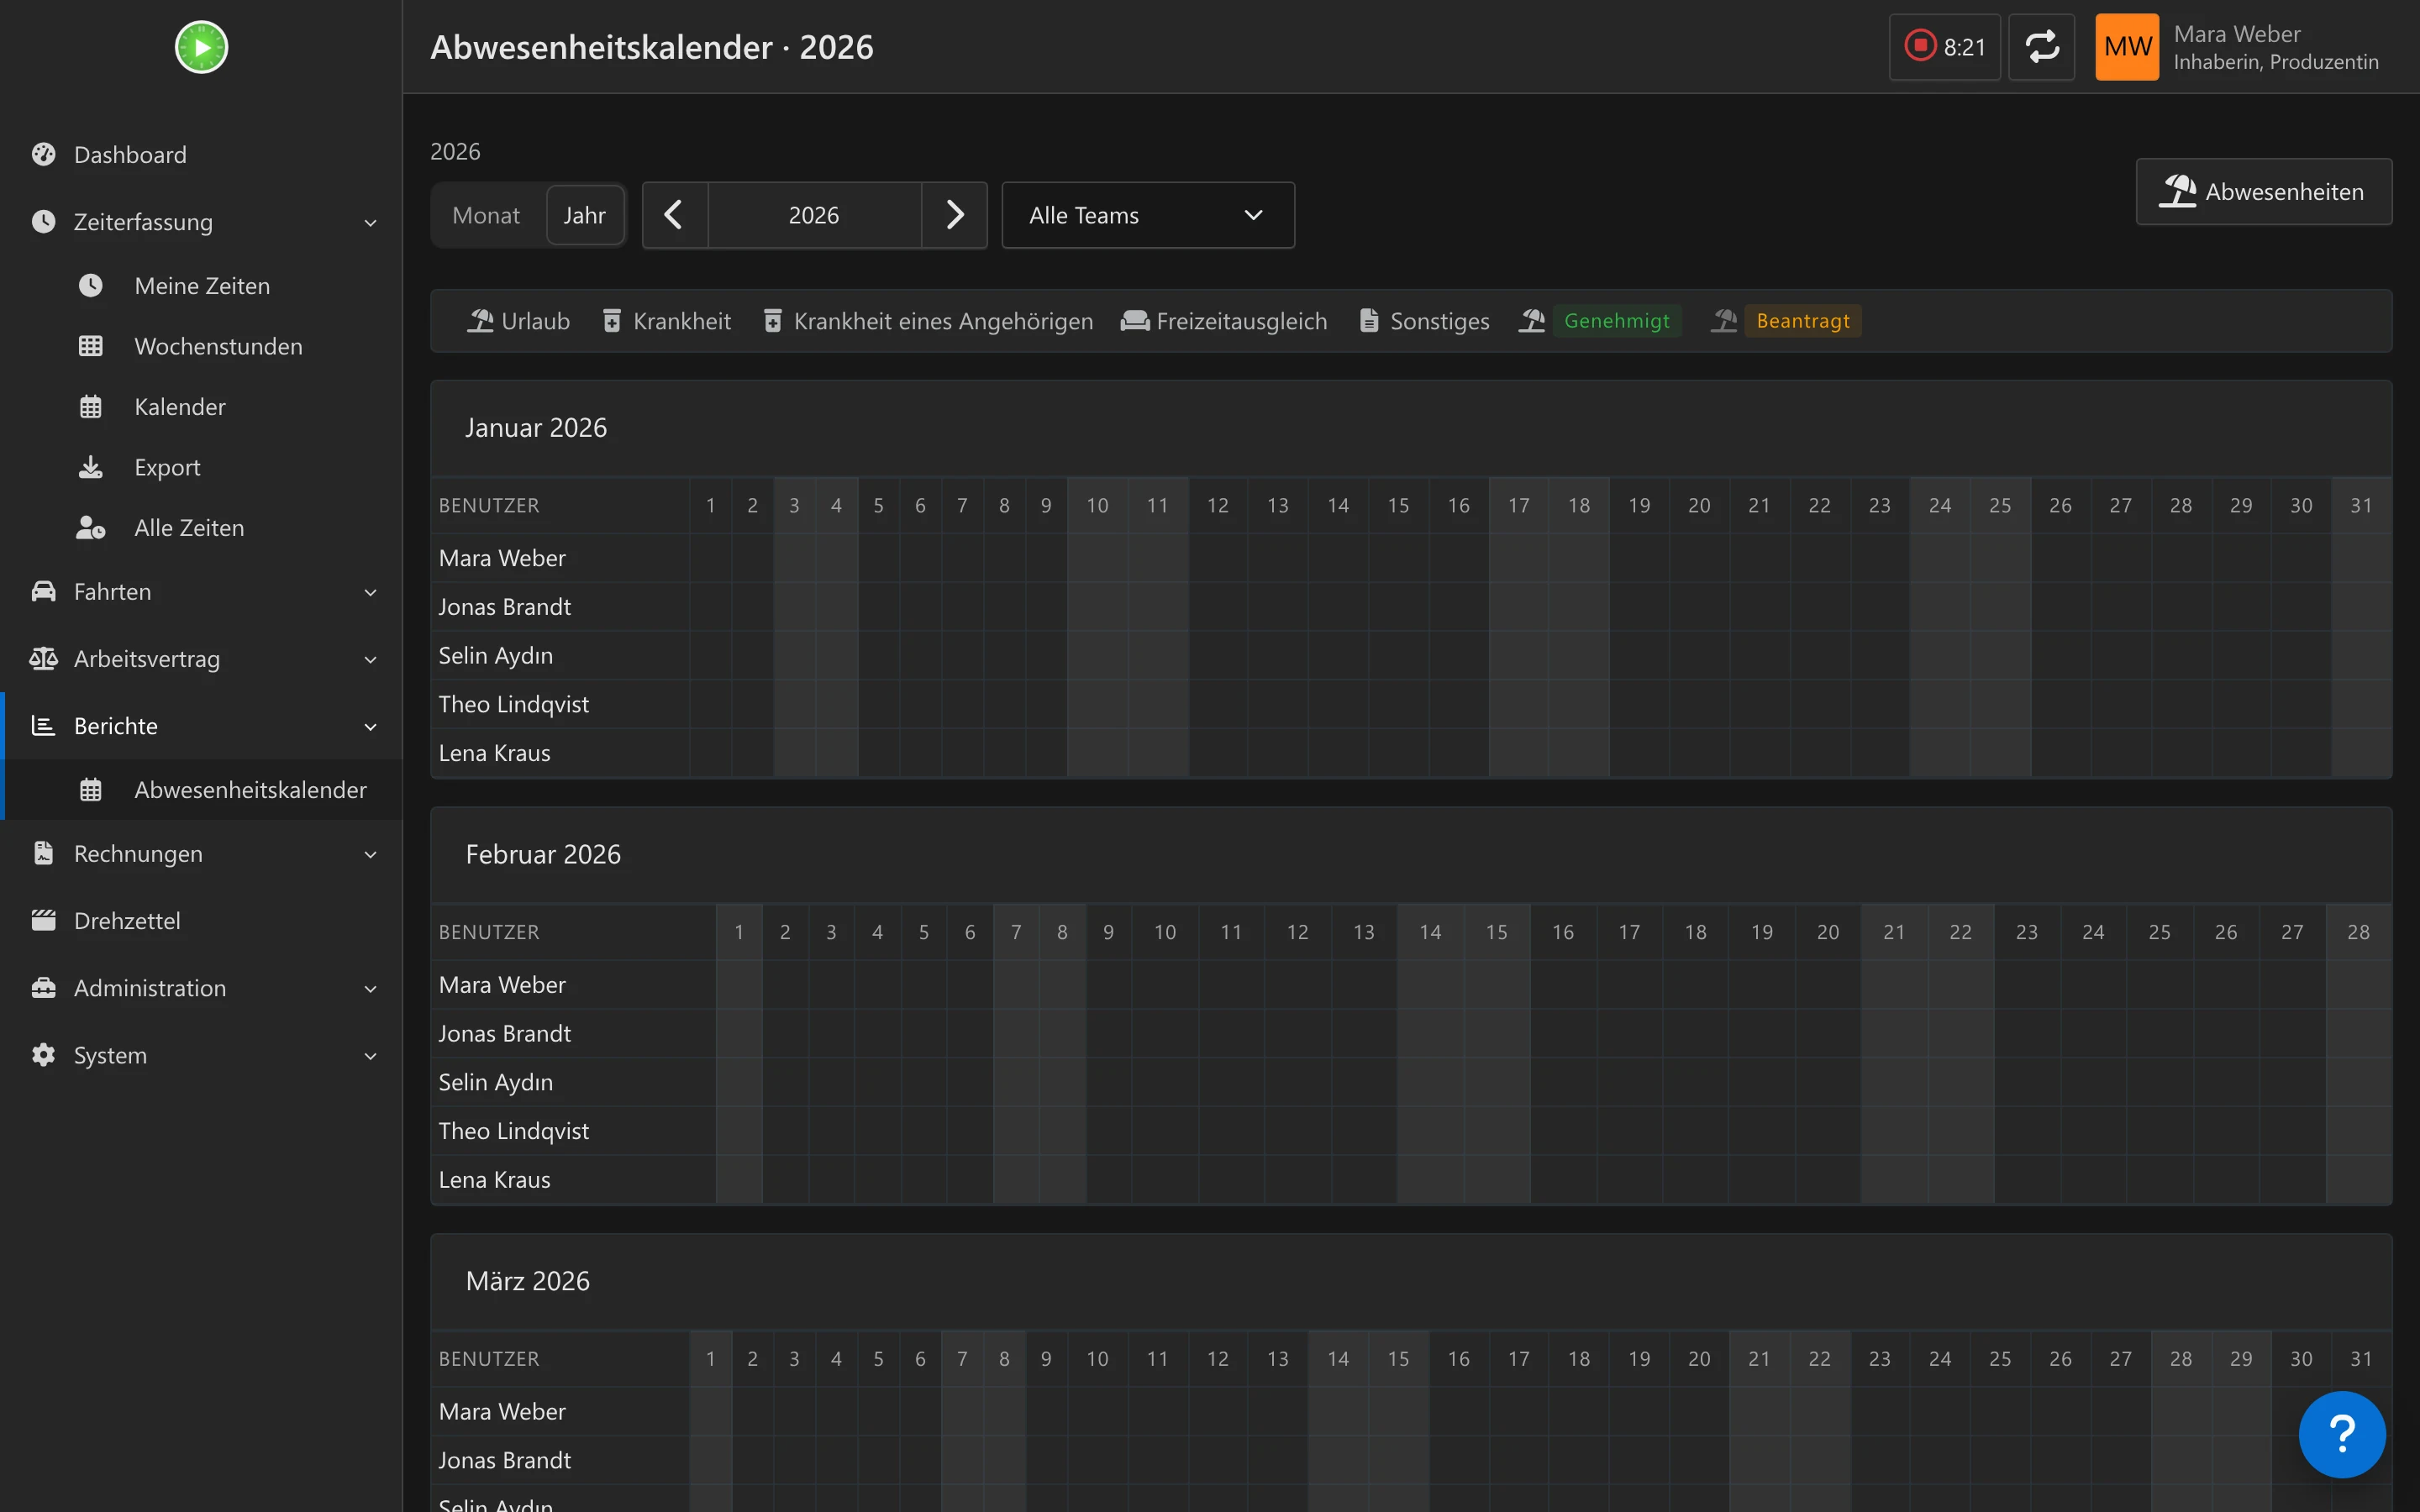Image resolution: width=2420 pixels, height=1512 pixels.
Task: Expand the Administration menu chevron
Action: pyautogui.click(x=370, y=989)
